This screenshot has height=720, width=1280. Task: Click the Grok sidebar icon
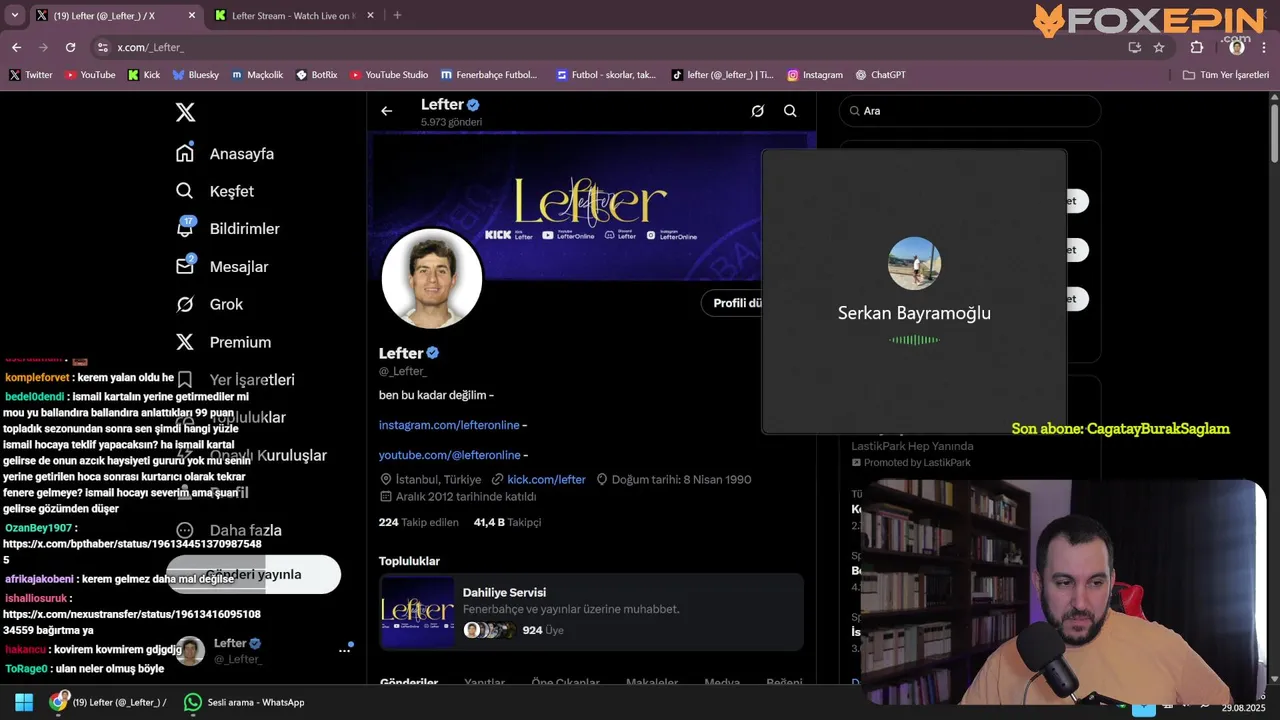(185, 304)
